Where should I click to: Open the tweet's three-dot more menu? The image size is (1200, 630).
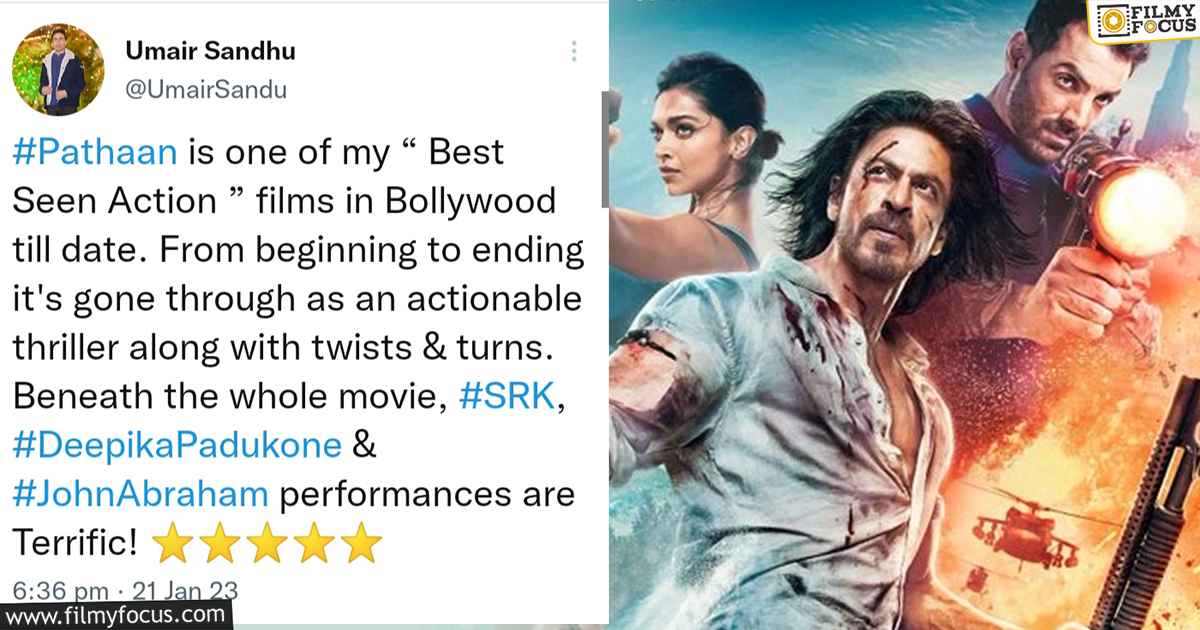574,52
